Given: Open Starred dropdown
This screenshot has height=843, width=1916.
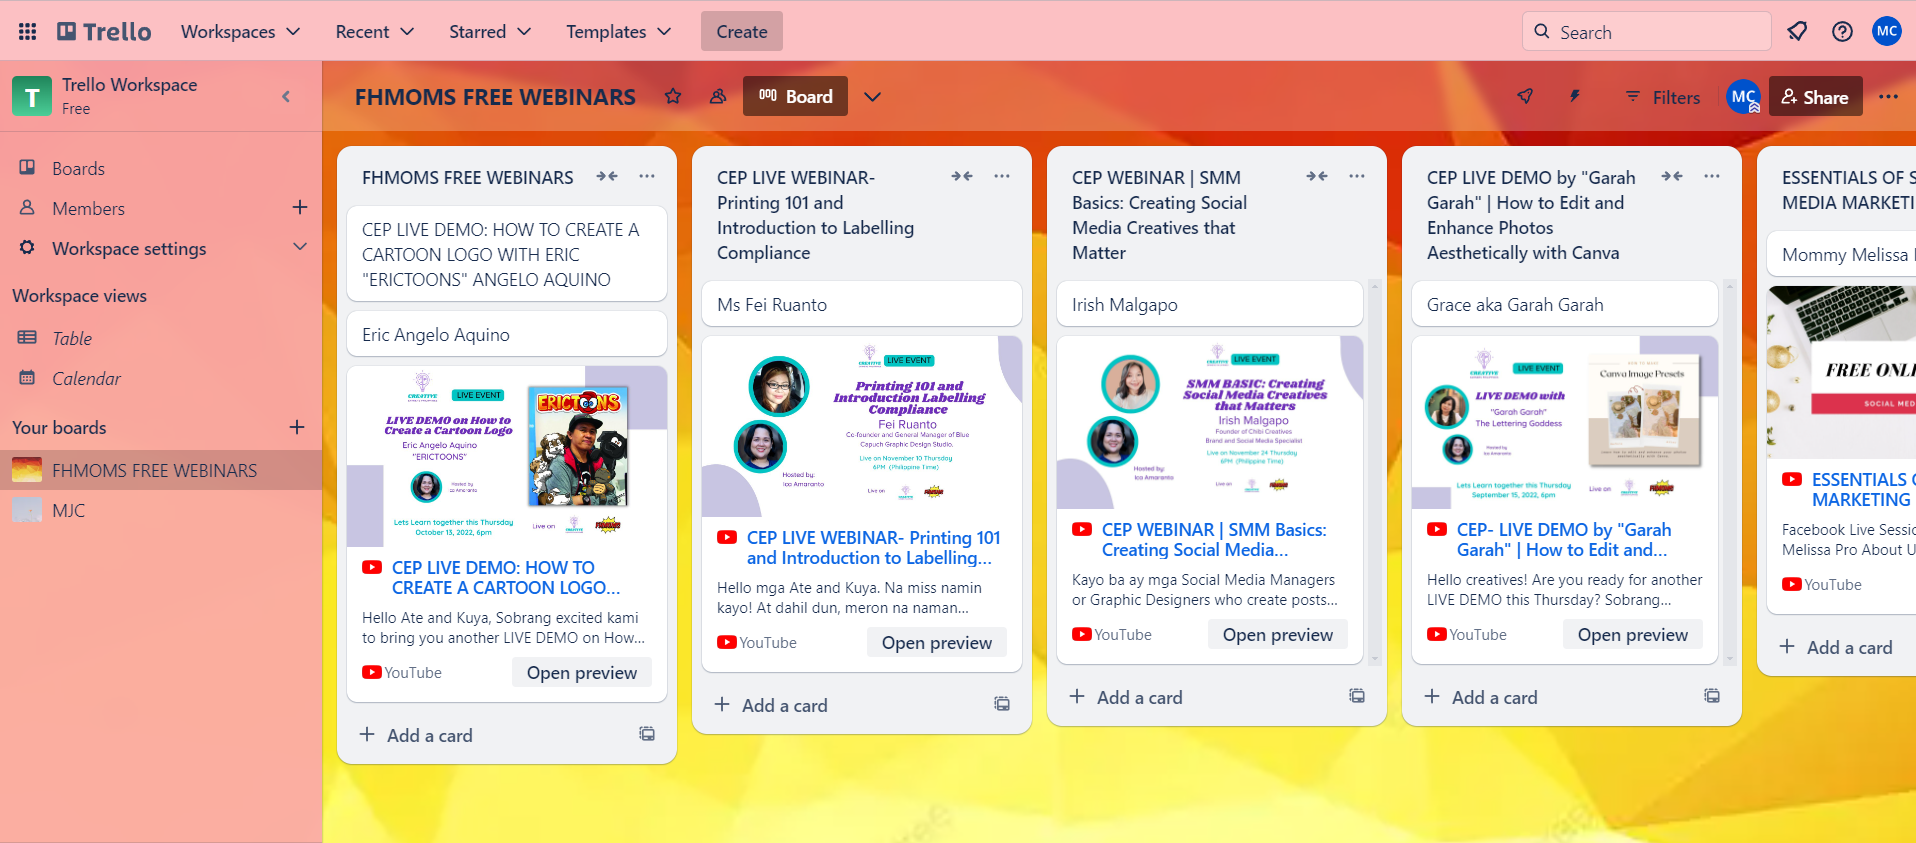Looking at the screenshot, I should coord(489,32).
